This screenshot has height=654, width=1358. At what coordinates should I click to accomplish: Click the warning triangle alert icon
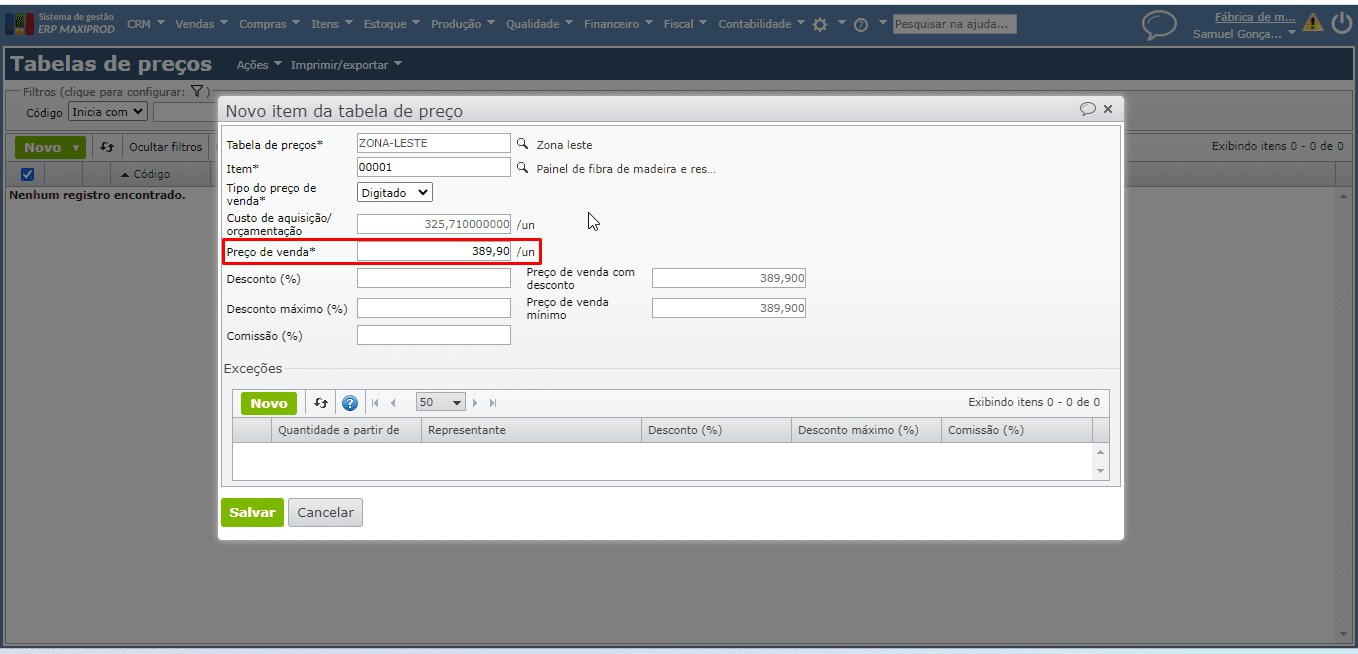pyautogui.click(x=1313, y=23)
